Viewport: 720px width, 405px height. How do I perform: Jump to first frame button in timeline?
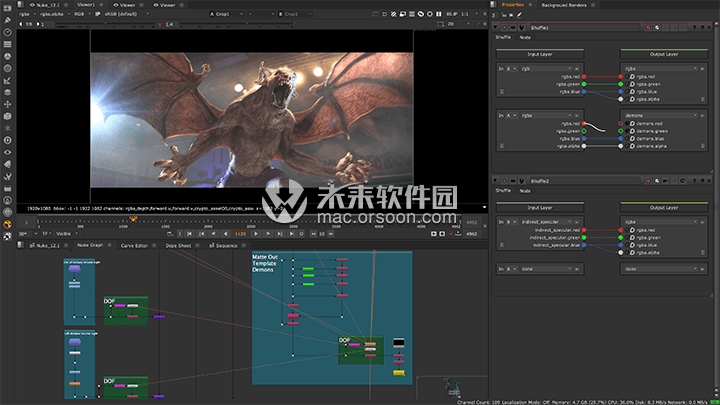(x=190, y=234)
